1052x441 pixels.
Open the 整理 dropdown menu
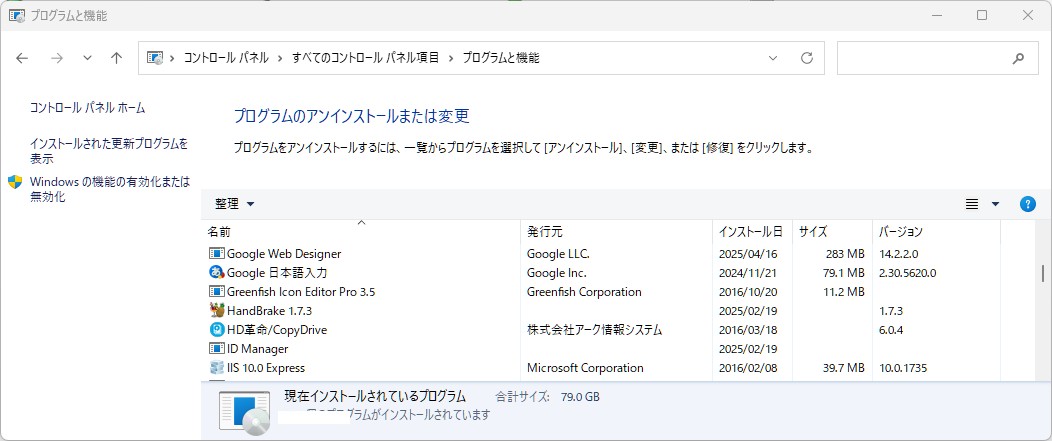click(234, 204)
